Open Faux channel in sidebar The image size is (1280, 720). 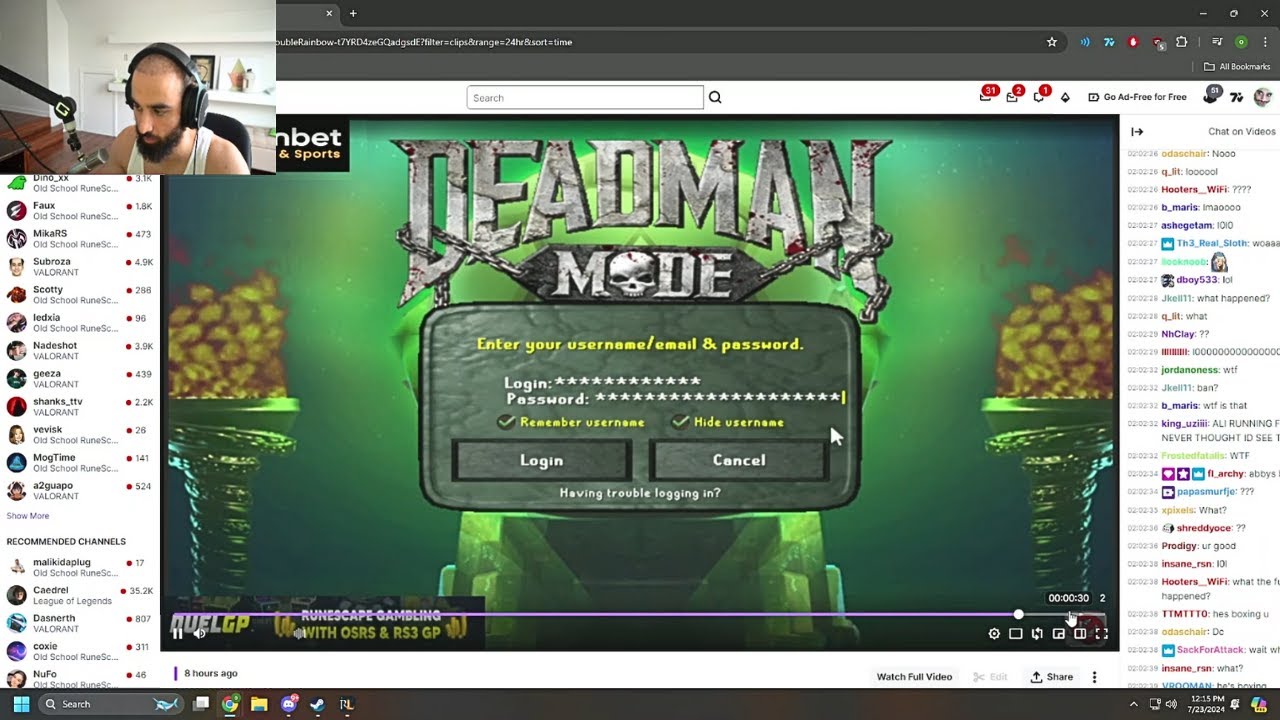tap(80, 211)
